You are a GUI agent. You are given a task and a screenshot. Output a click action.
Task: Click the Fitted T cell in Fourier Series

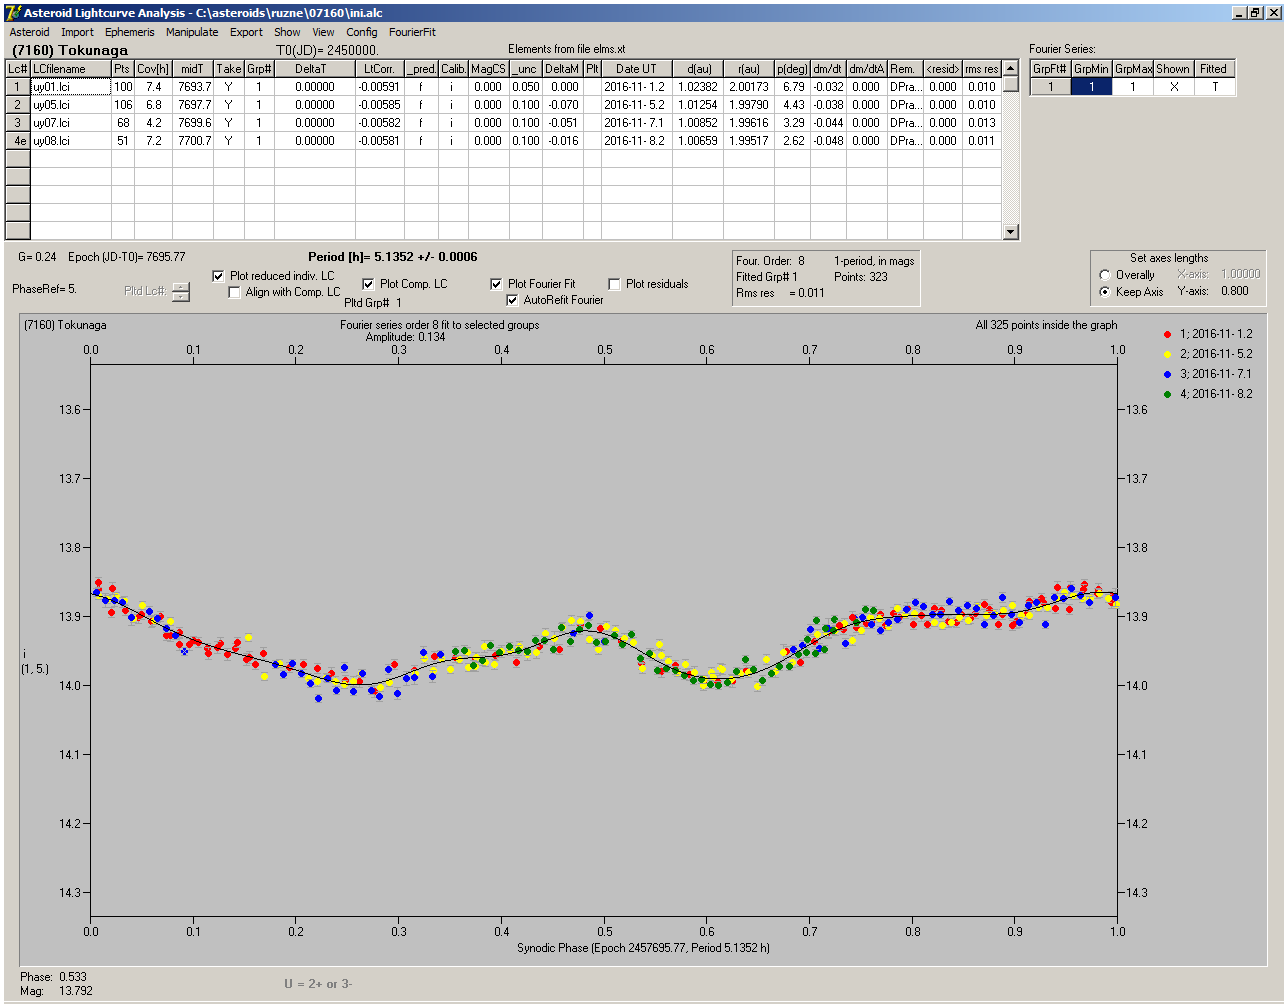pos(1214,87)
